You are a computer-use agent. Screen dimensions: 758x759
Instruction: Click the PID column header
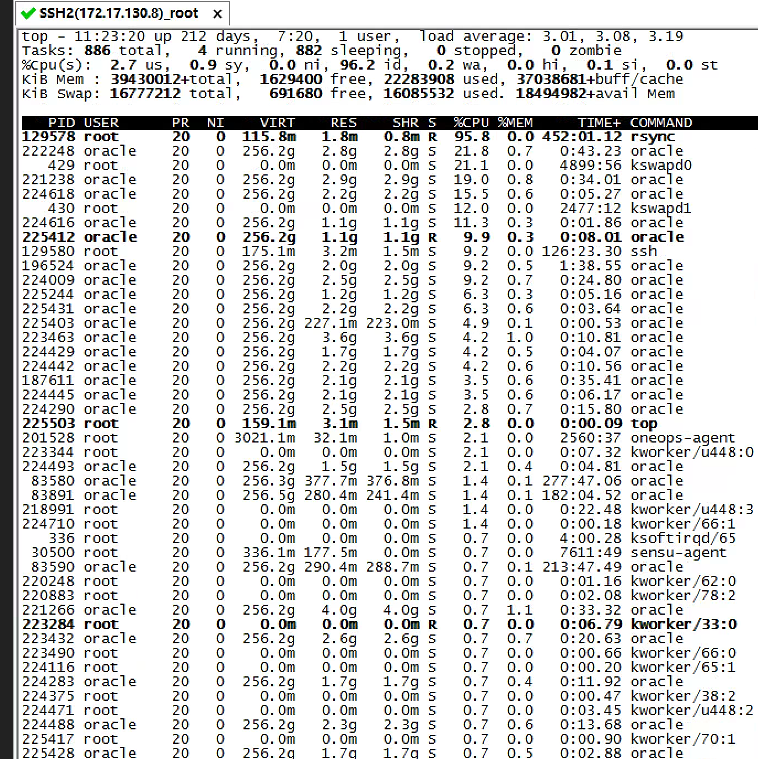tap(61, 123)
